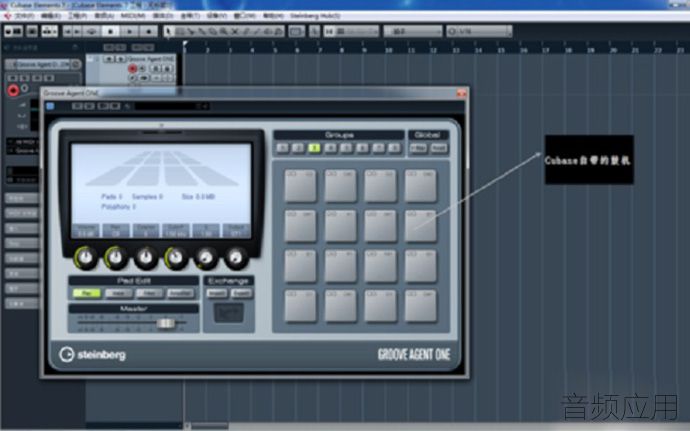
Task: Open the 文件 (File) menu
Action: pyautogui.click(x=24, y=16)
